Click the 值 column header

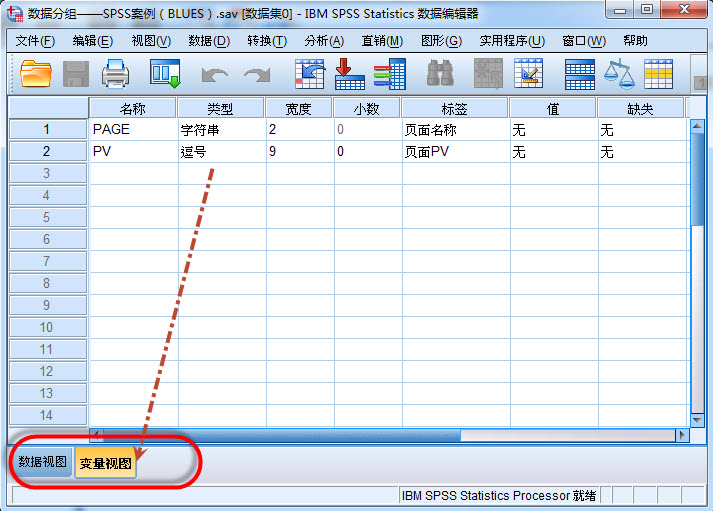(x=553, y=108)
